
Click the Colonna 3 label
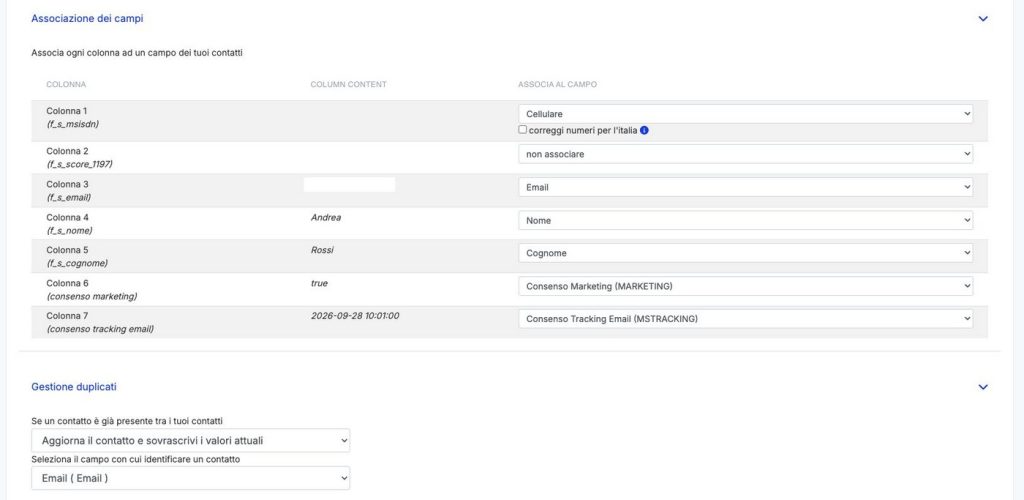[67, 184]
